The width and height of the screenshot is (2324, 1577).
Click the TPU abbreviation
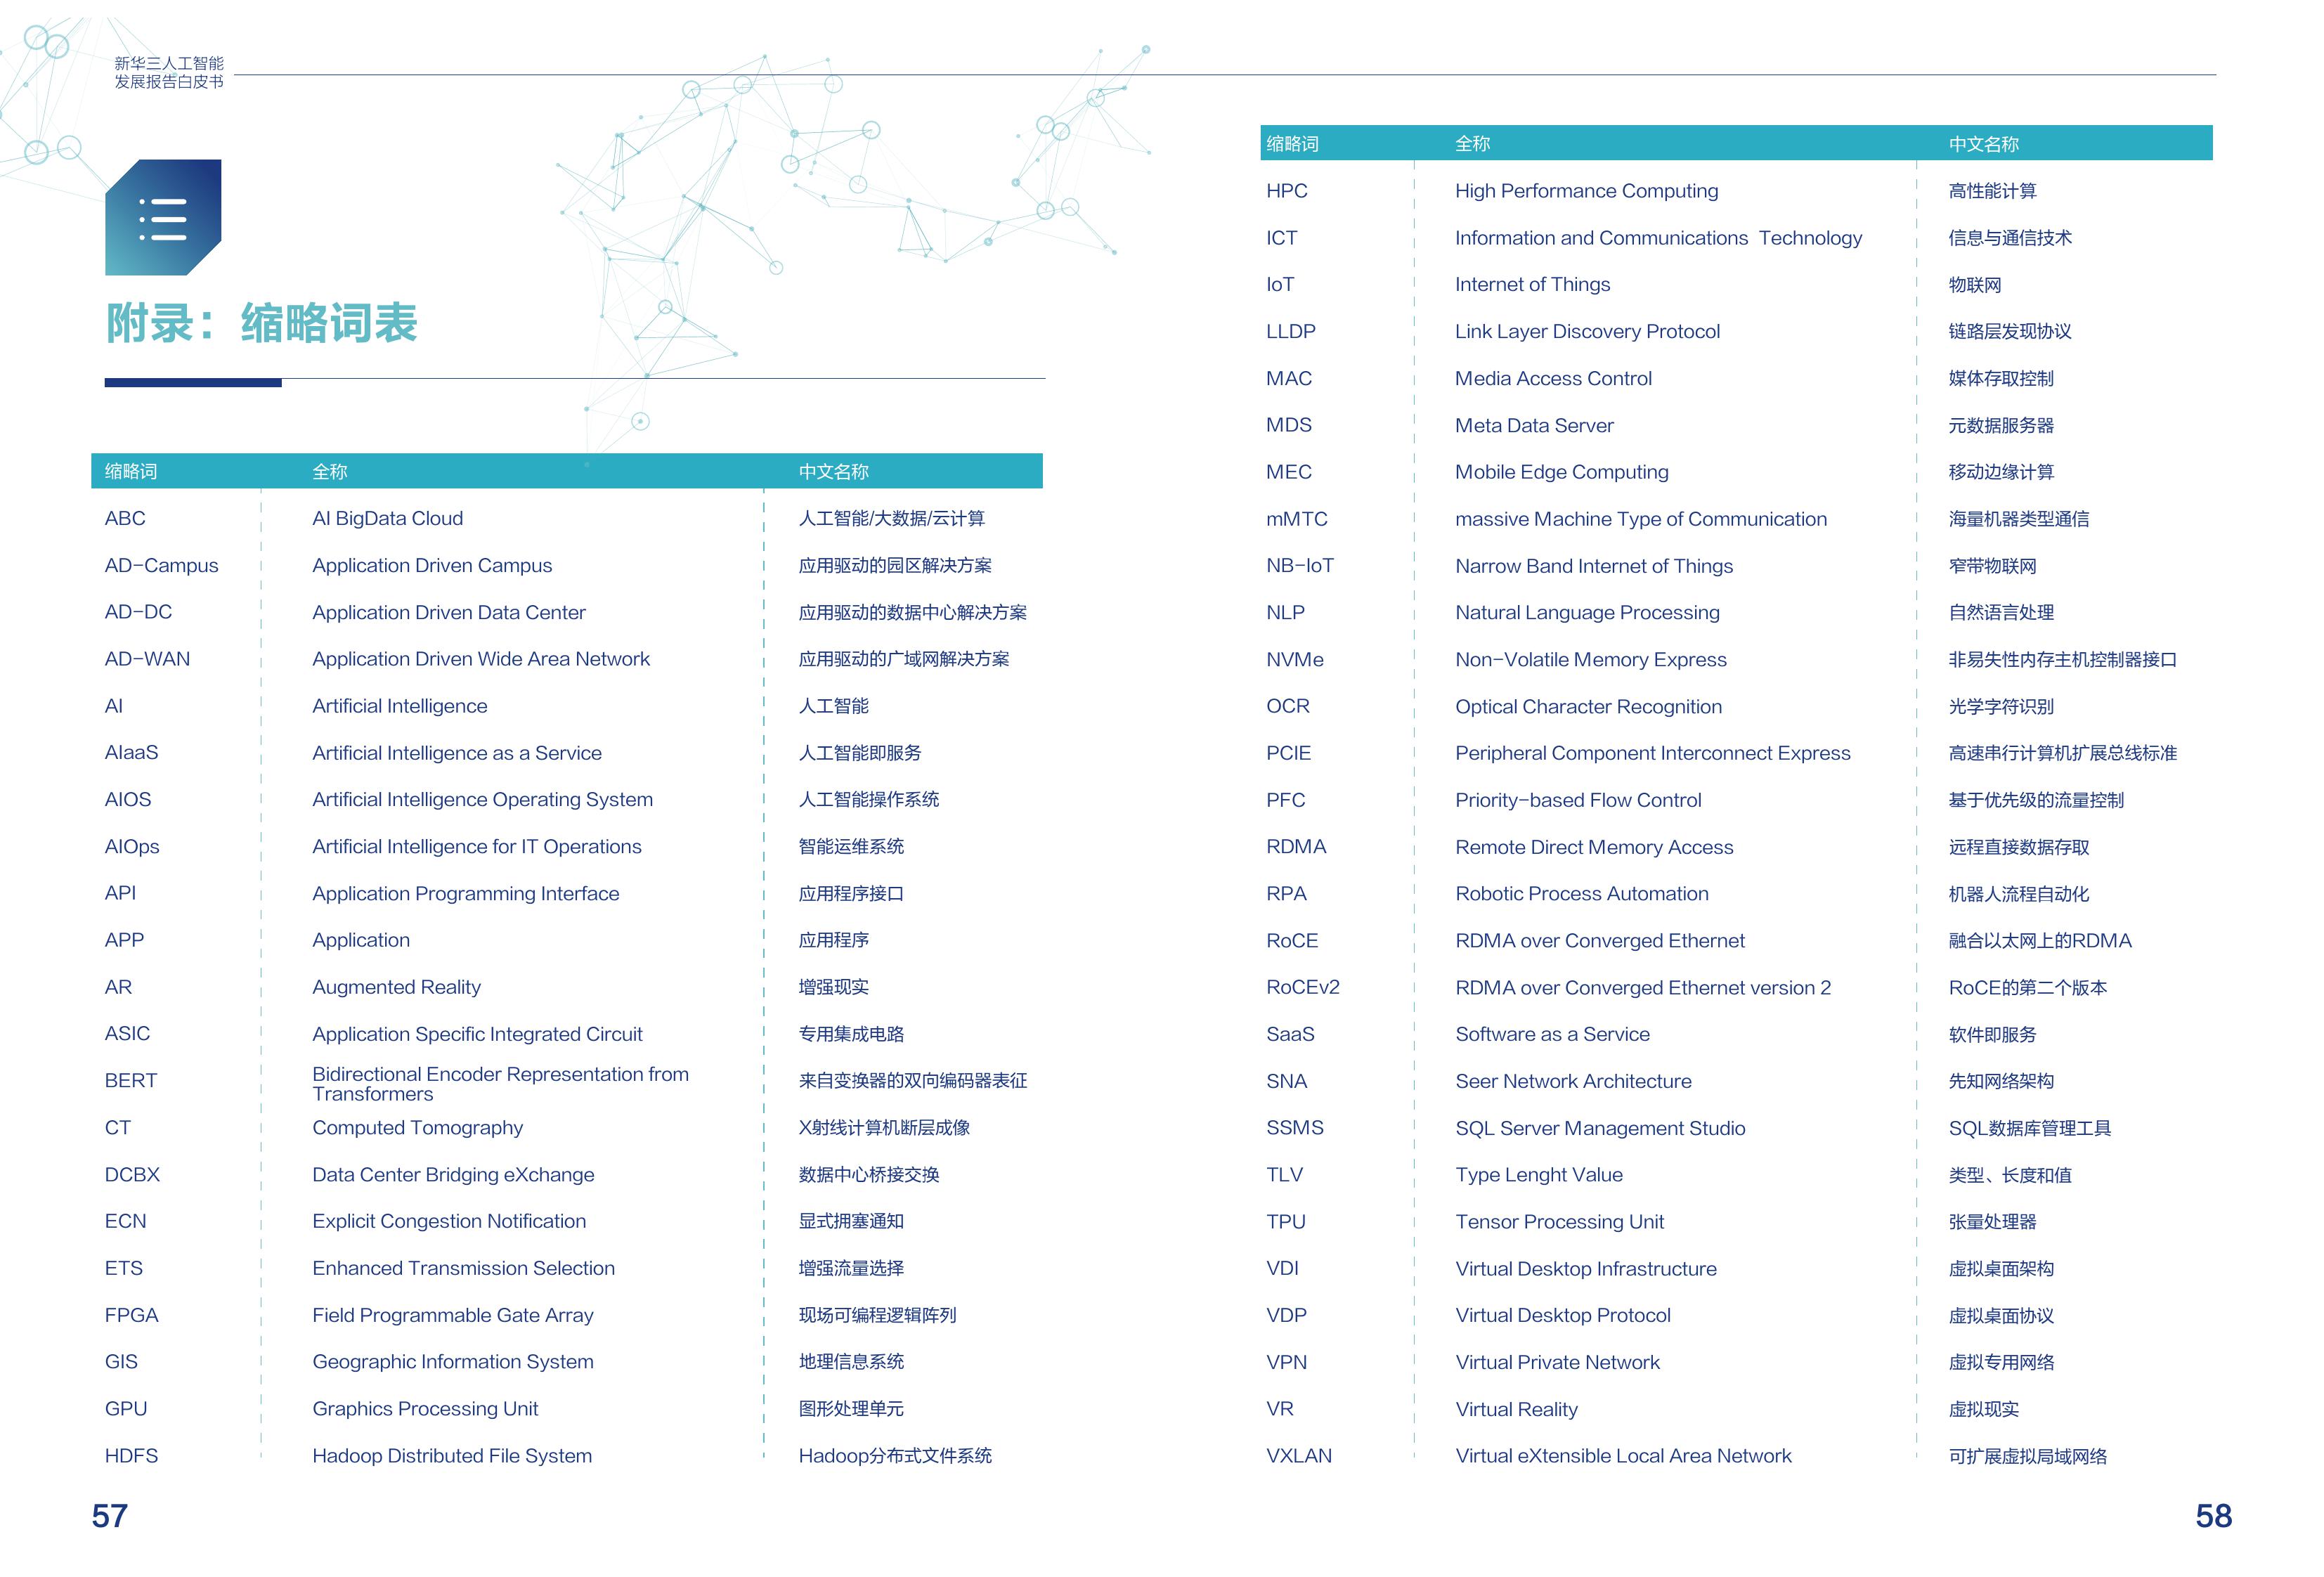[1285, 1221]
